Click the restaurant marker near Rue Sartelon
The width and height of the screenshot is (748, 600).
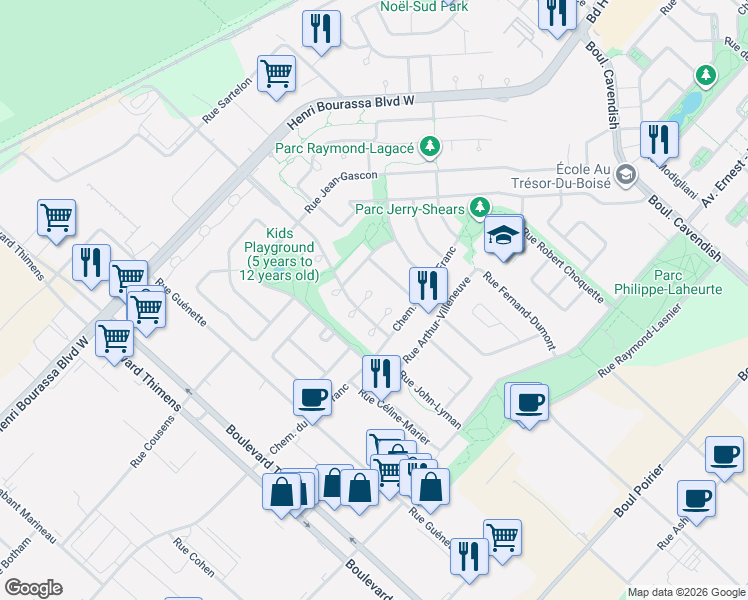pos(322,31)
